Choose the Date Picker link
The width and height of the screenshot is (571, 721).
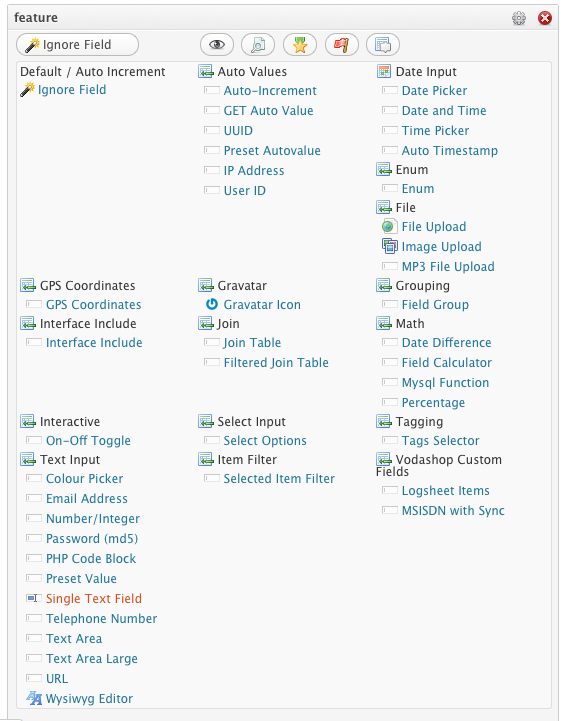click(x=434, y=91)
